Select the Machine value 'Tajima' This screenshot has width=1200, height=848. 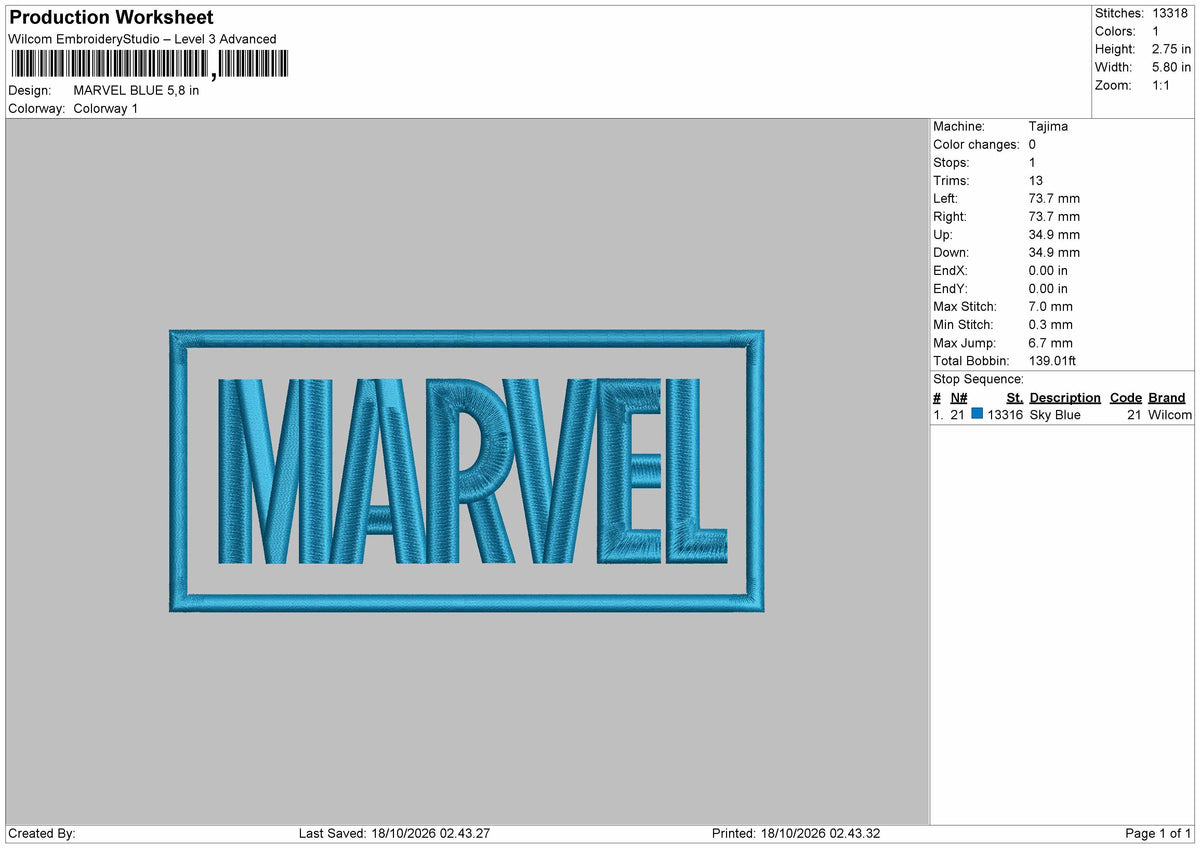[x=1048, y=126]
